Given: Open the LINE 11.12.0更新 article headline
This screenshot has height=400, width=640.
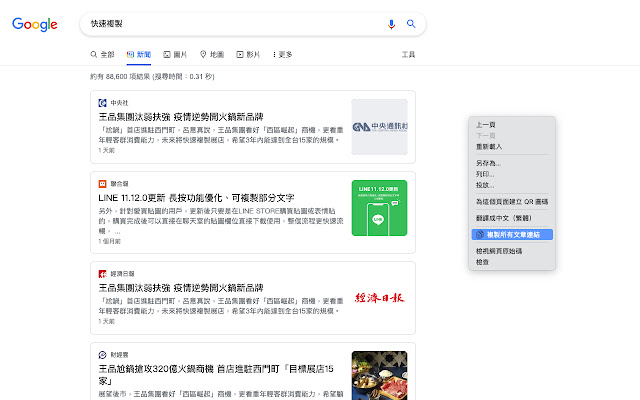Looking at the screenshot, I should click(196, 198).
